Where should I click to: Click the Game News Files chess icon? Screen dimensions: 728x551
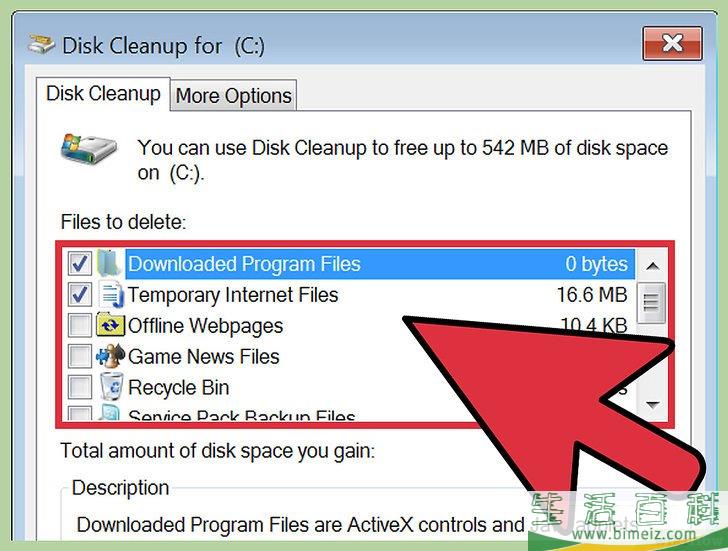pyautogui.click(x=110, y=356)
